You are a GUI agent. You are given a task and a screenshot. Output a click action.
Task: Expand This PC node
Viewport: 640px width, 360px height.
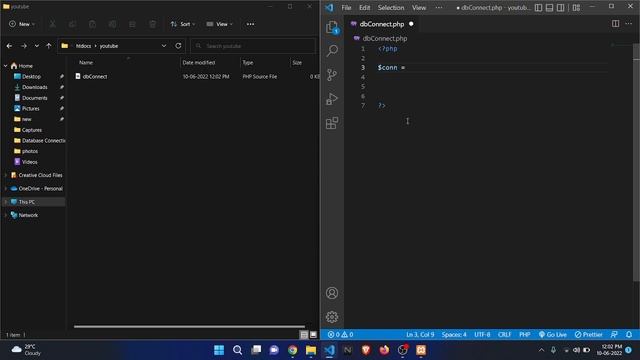6,202
